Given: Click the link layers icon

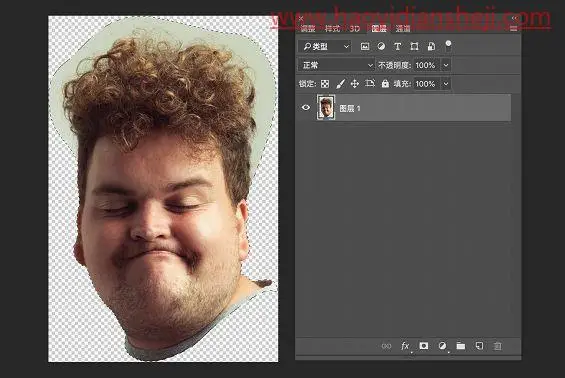Looking at the screenshot, I should coord(386,346).
